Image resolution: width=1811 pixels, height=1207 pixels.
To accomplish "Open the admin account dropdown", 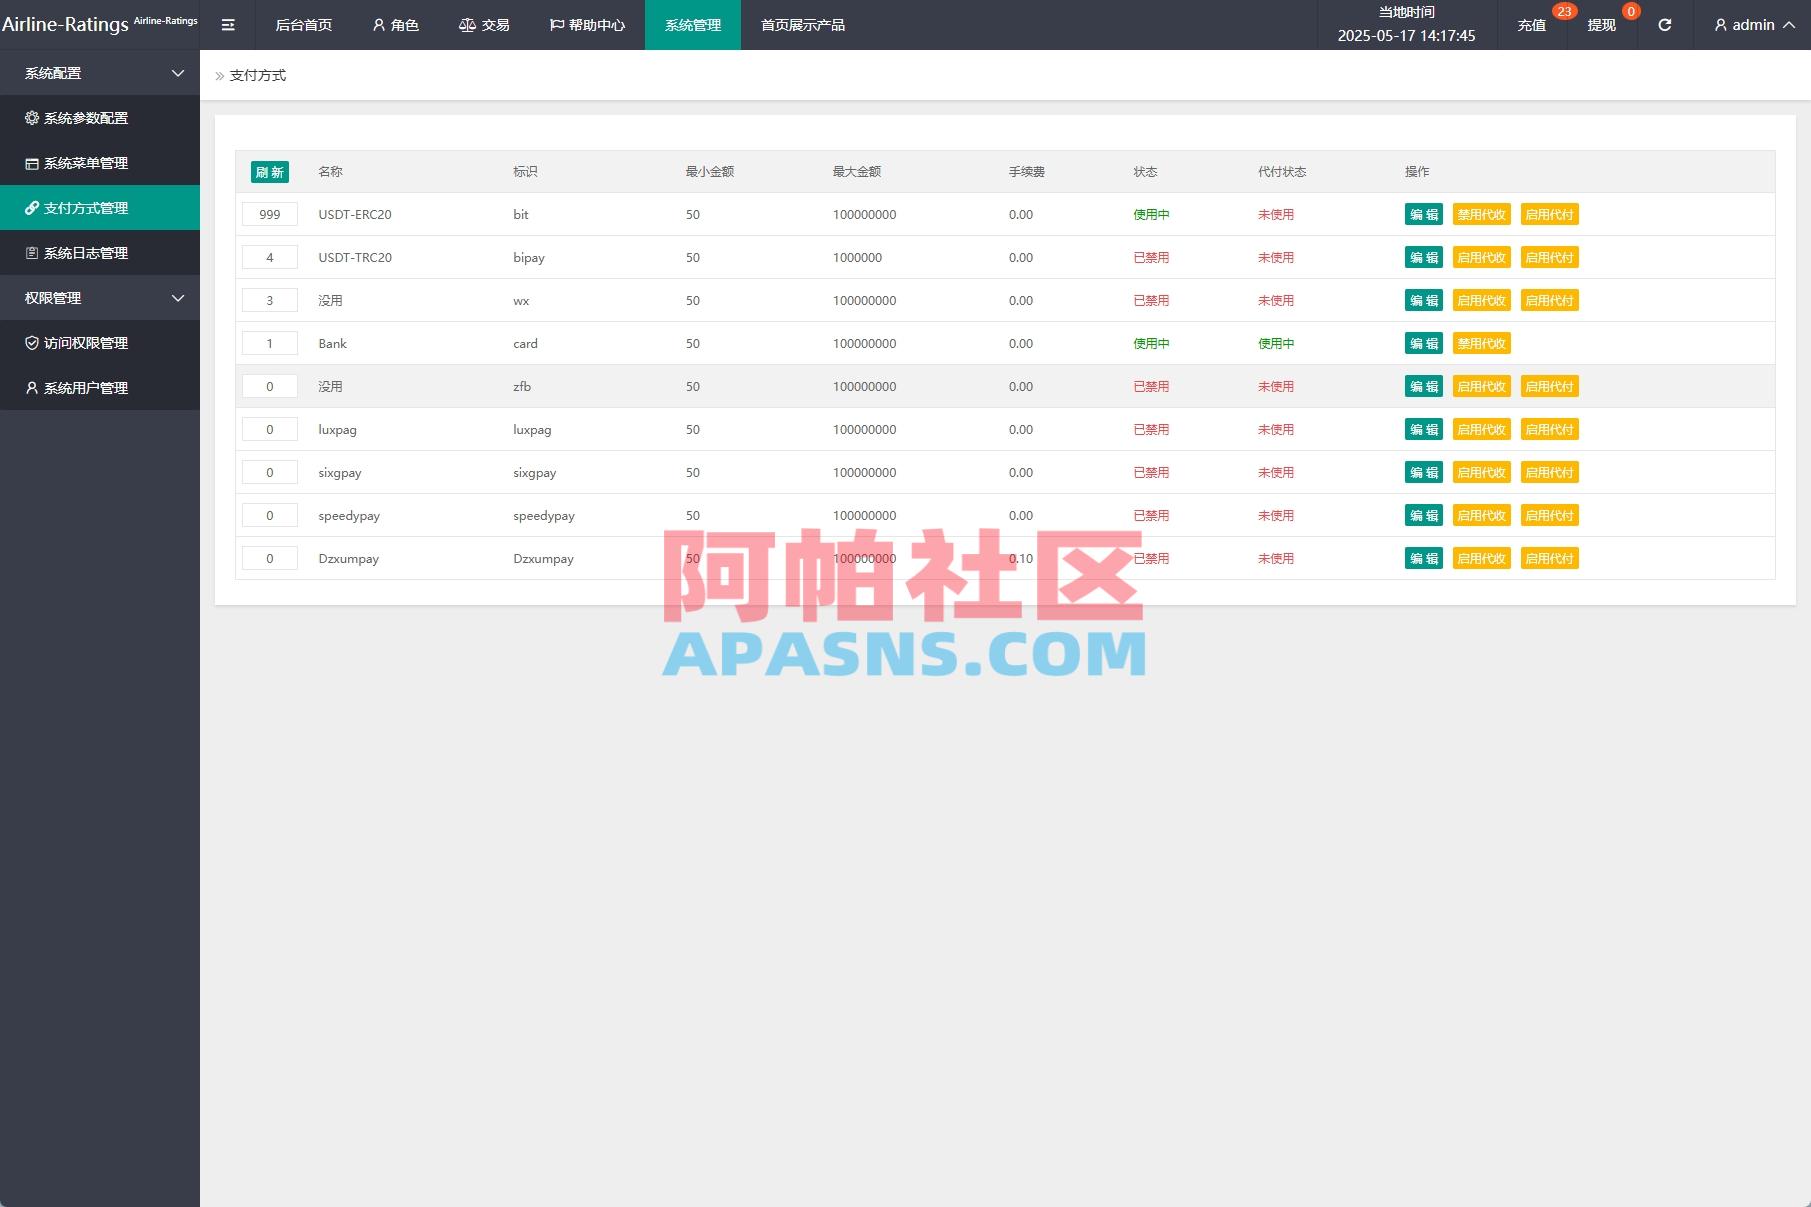I will (1751, 24).
